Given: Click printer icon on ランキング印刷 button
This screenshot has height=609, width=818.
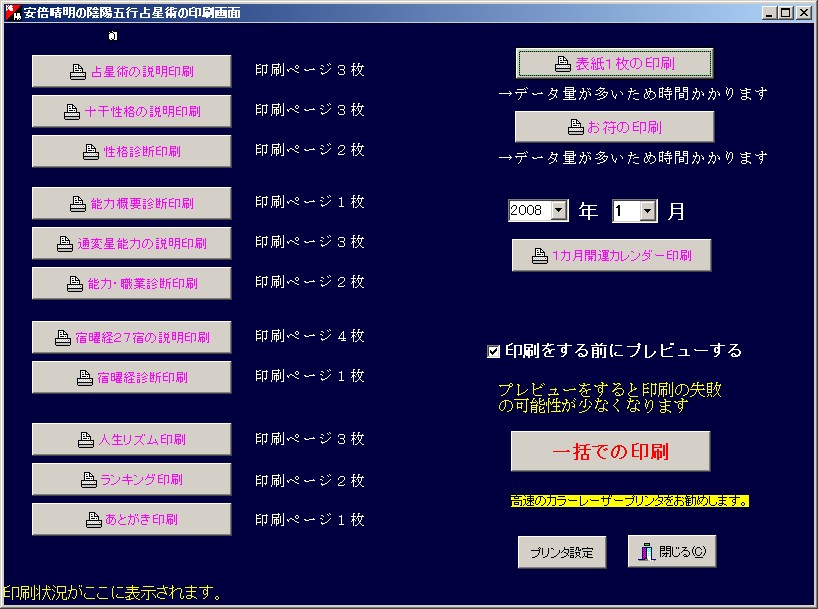Looking at the screenshot, I should [x=89, y=480].
